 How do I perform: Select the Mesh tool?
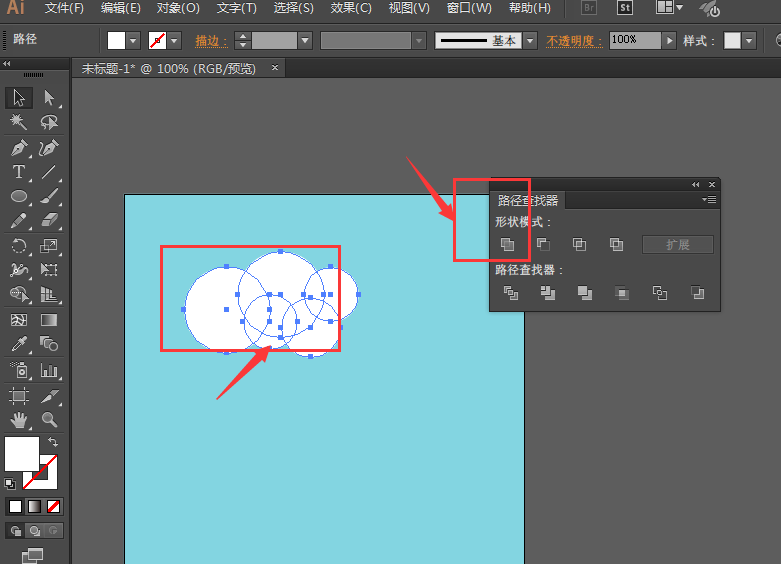19,320
